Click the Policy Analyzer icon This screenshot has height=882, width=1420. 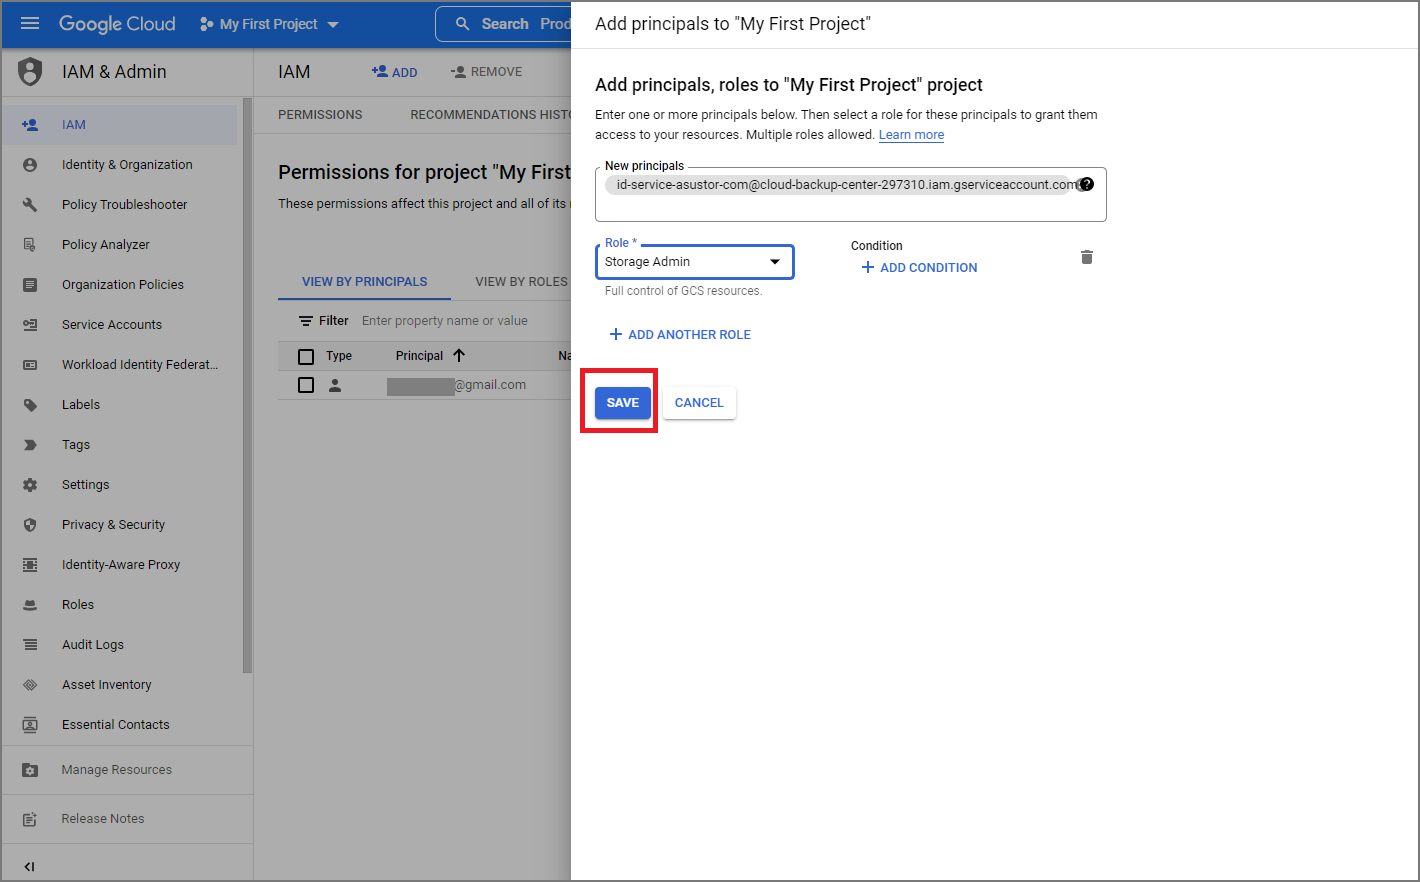(x=30, y=245)
